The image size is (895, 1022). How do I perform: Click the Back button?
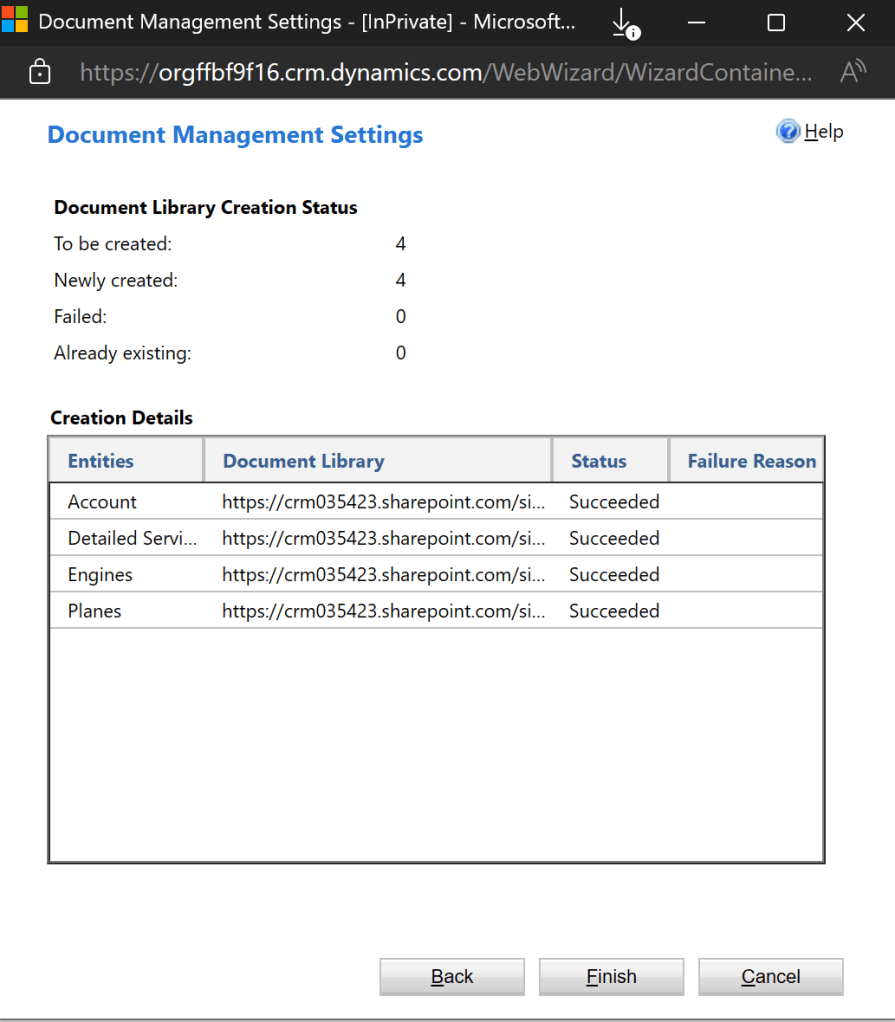[452, 977]
